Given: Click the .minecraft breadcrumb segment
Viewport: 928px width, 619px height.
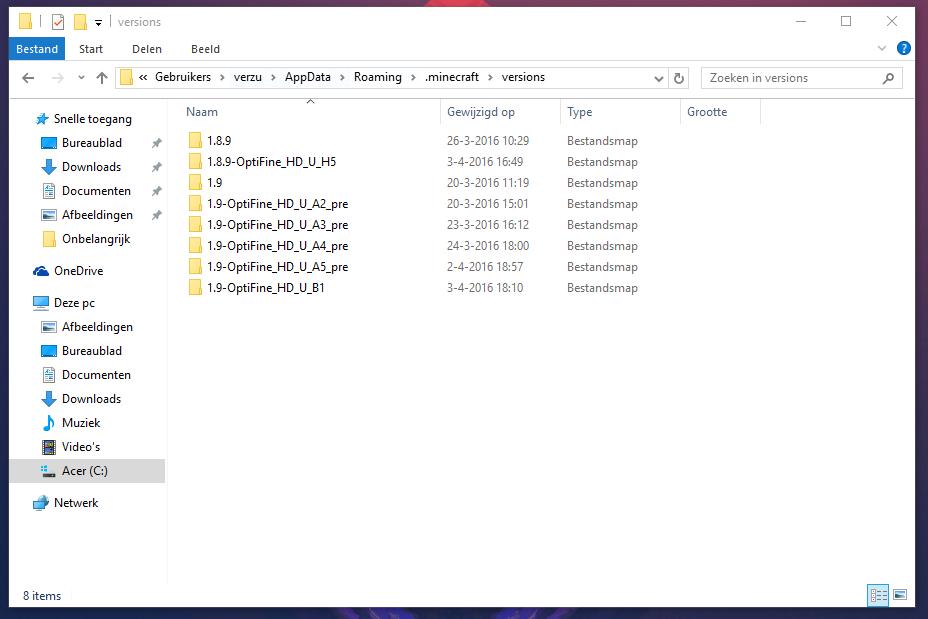Looking at the screenshot, I should click(x=452, y=78).
